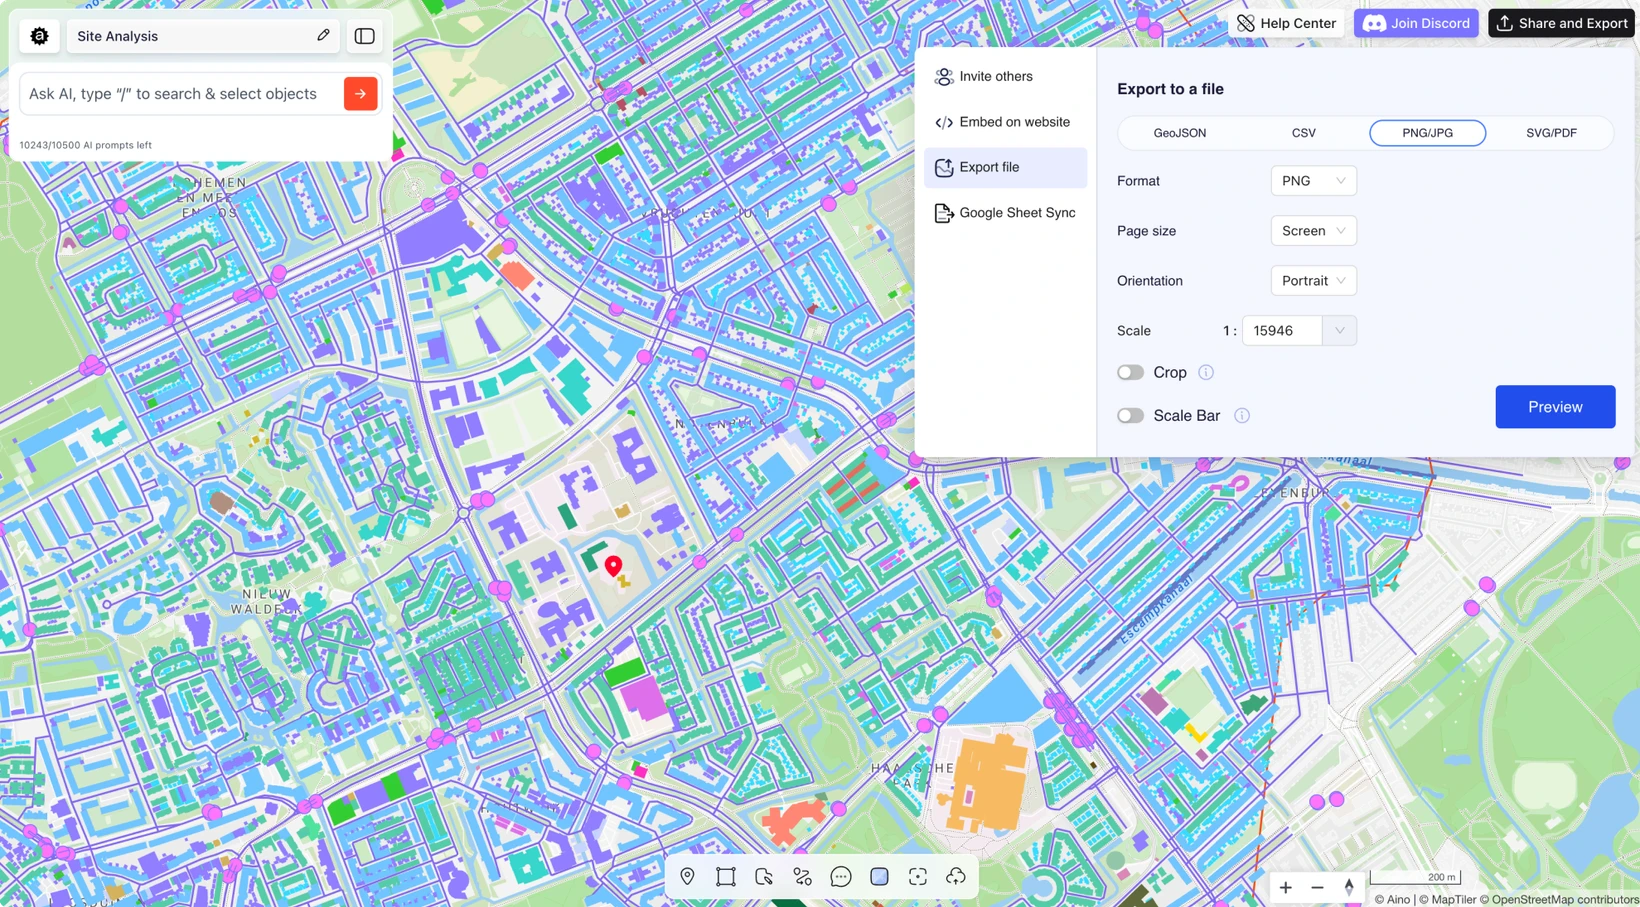Select the rectangle draw tool
Screen dimensions: 1640x907
coord(726,877)
